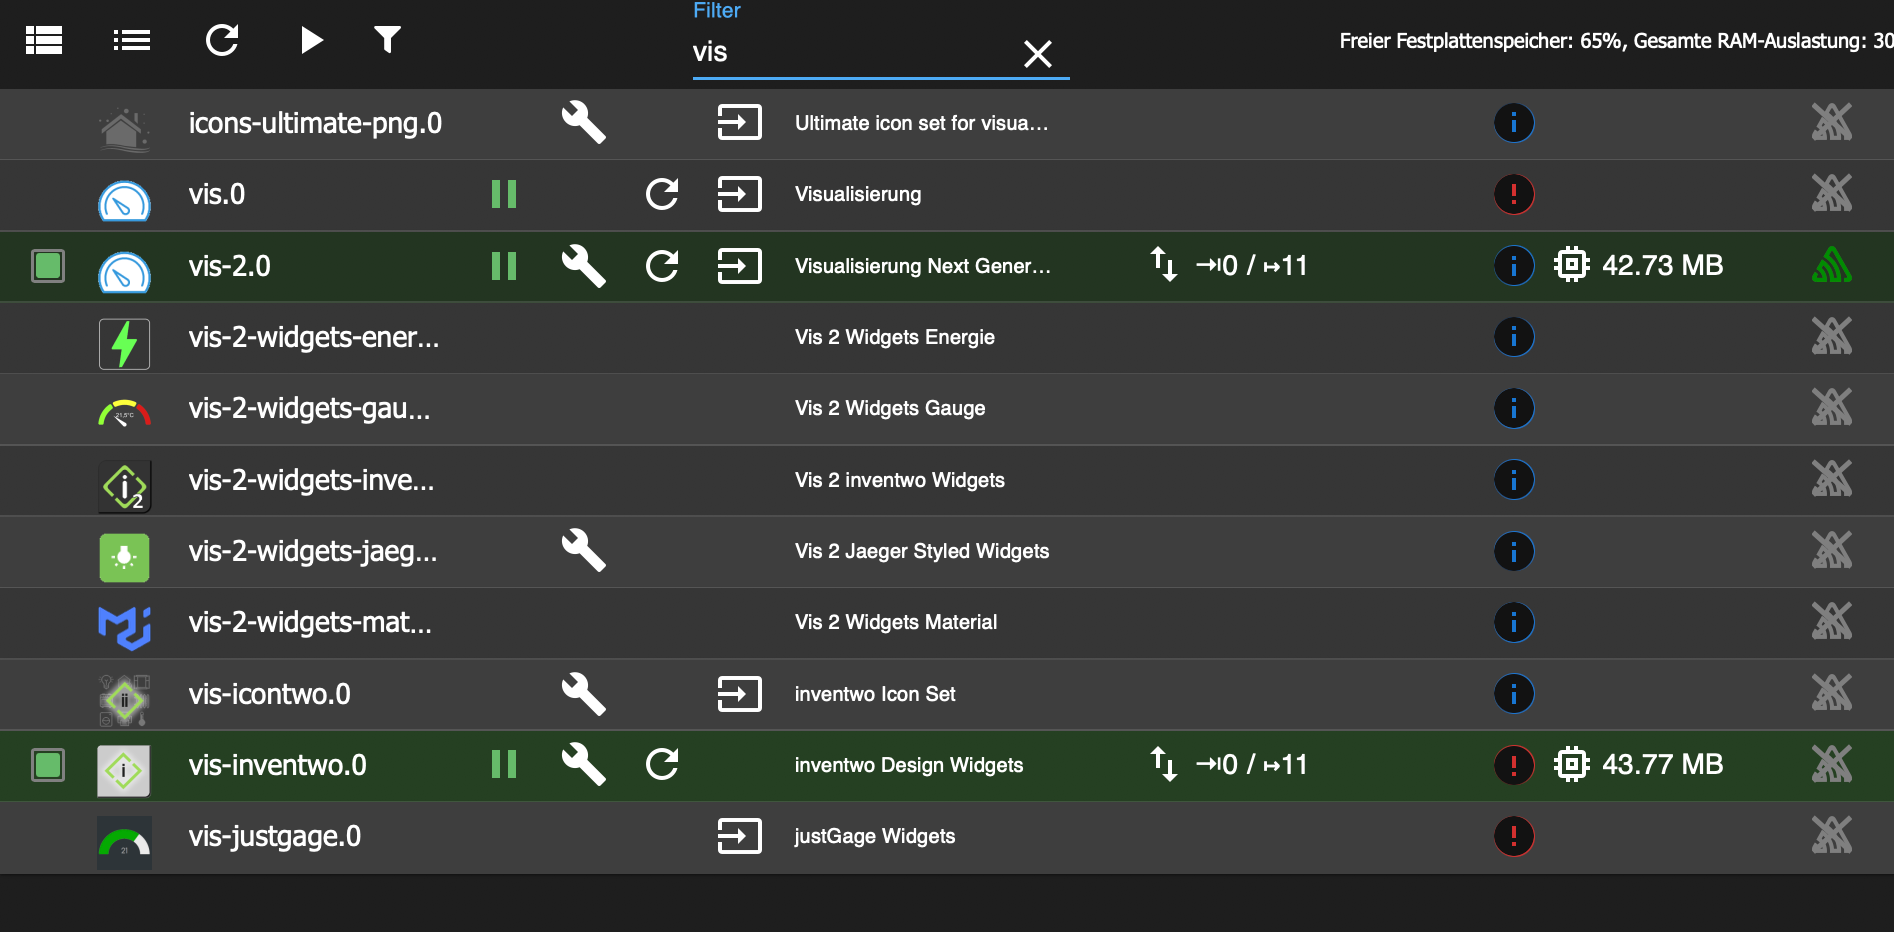Click the play button in toolbar
Image resolution: width=1894 pixels, height=932 pixels.
(x=311, y=40)
